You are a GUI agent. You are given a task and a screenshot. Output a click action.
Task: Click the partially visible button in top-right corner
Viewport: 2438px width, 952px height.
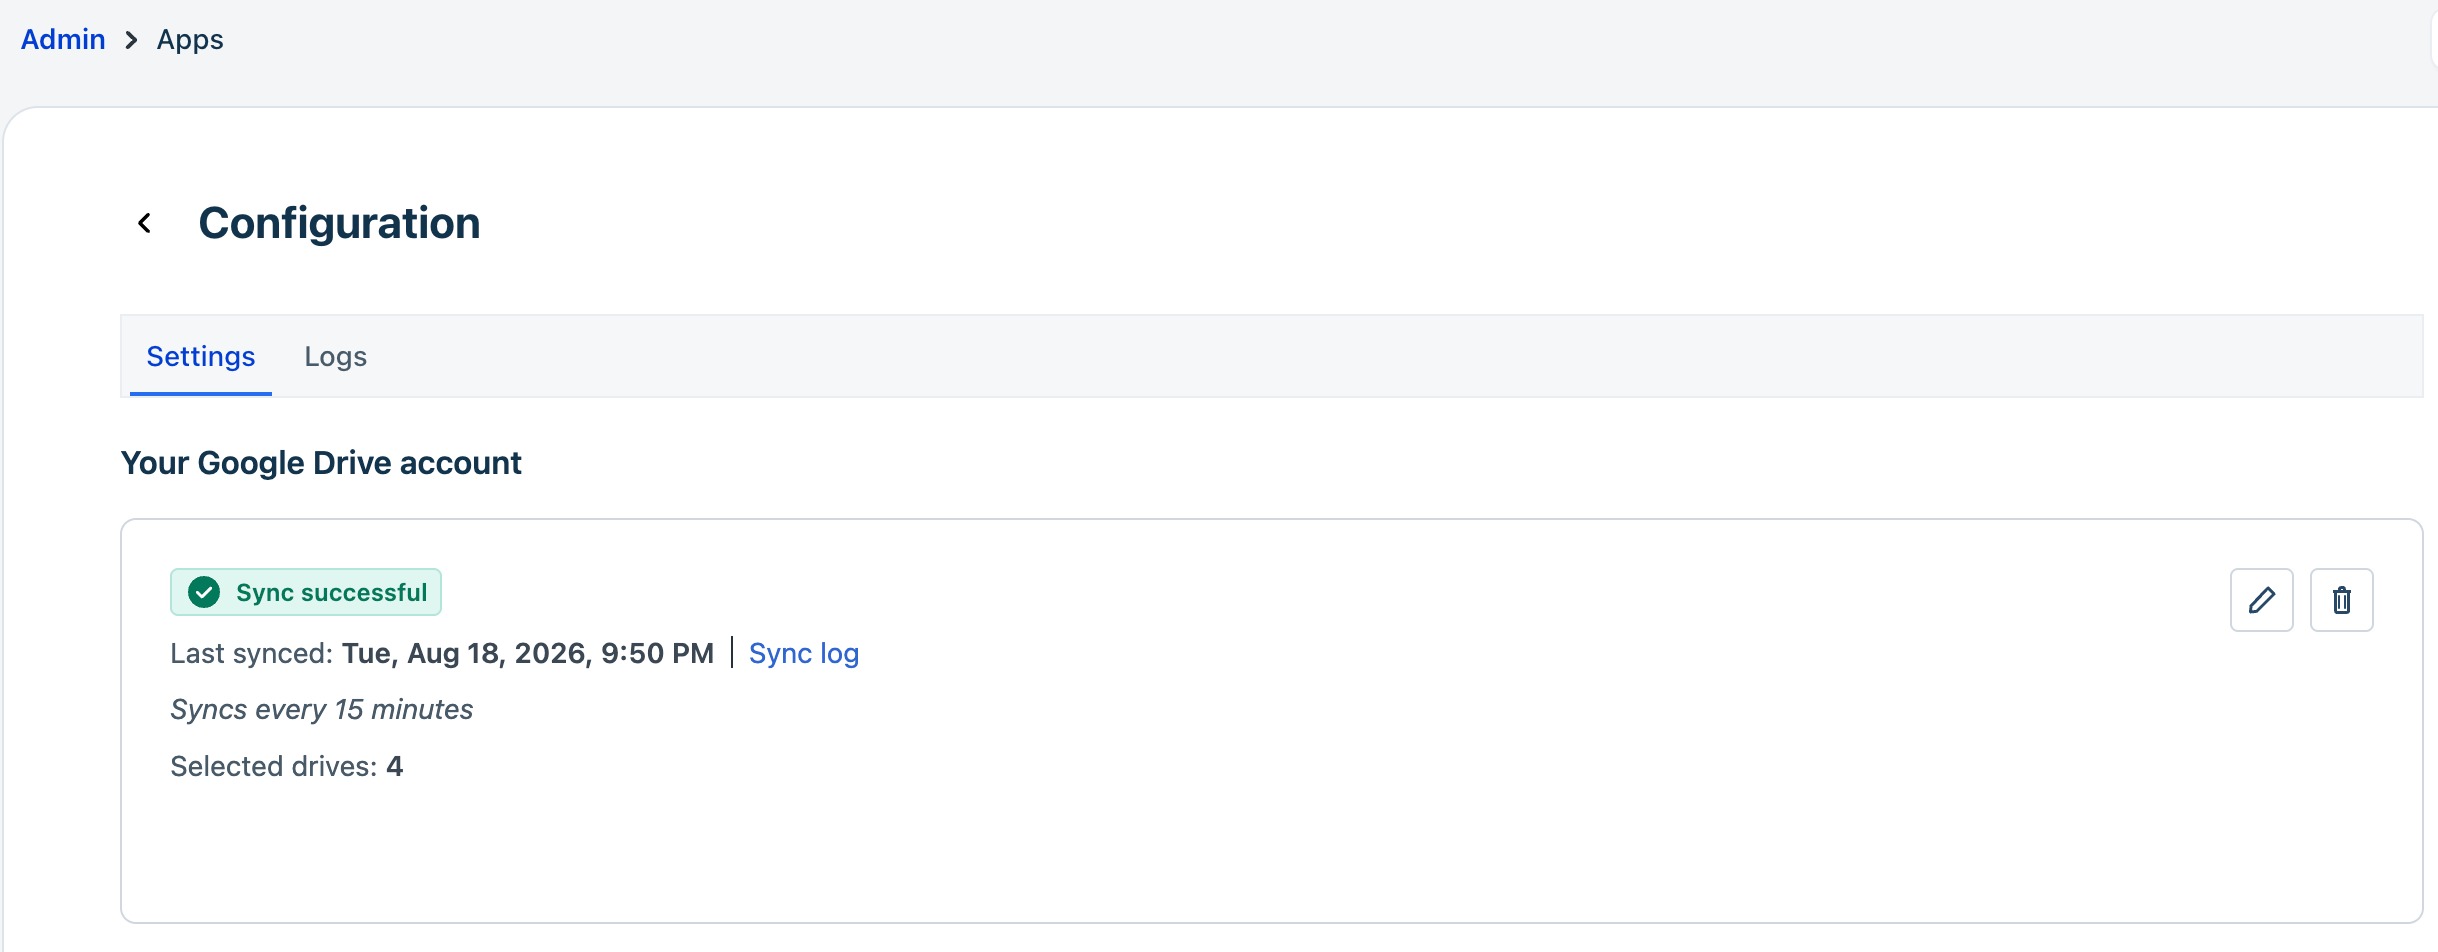click(x=2434, y=40)
